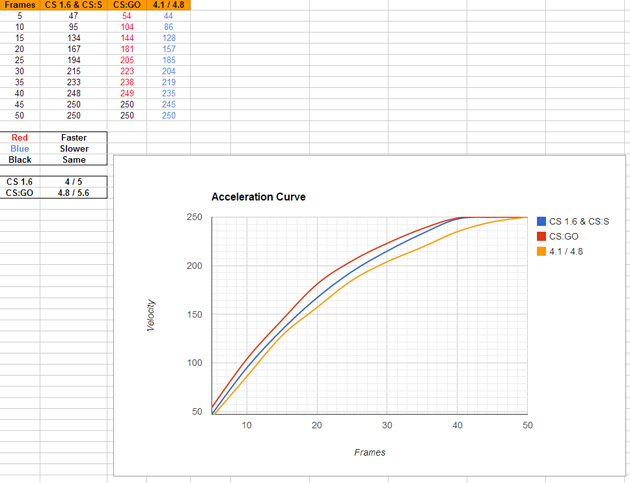Viewport: 630px width, 483px height.
Task: Click the 4.1 / 4.8 header cell
Action: click(168, 6)
